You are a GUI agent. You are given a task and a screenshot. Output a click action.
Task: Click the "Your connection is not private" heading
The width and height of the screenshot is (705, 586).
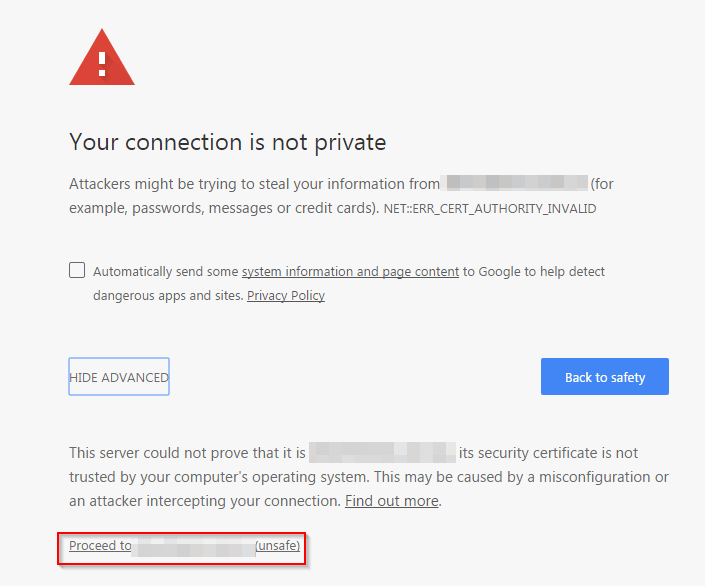pyautogui.click(x=227, y=142)
